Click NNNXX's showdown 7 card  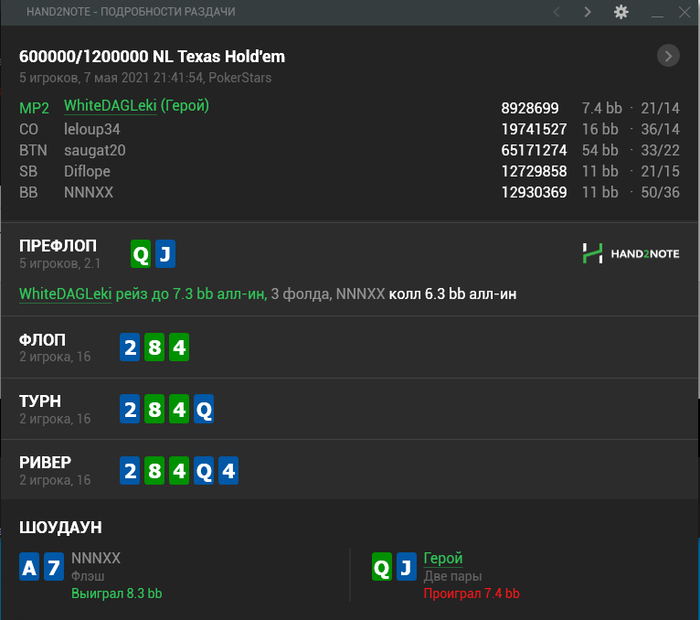click(54, 567)
